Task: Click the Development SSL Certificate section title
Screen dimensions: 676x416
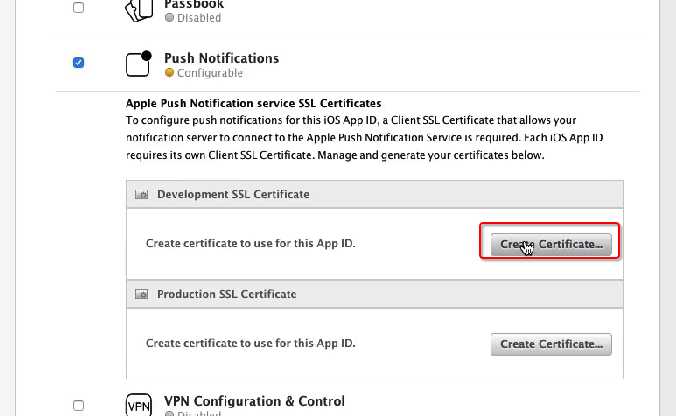Action: coord(233,194)
